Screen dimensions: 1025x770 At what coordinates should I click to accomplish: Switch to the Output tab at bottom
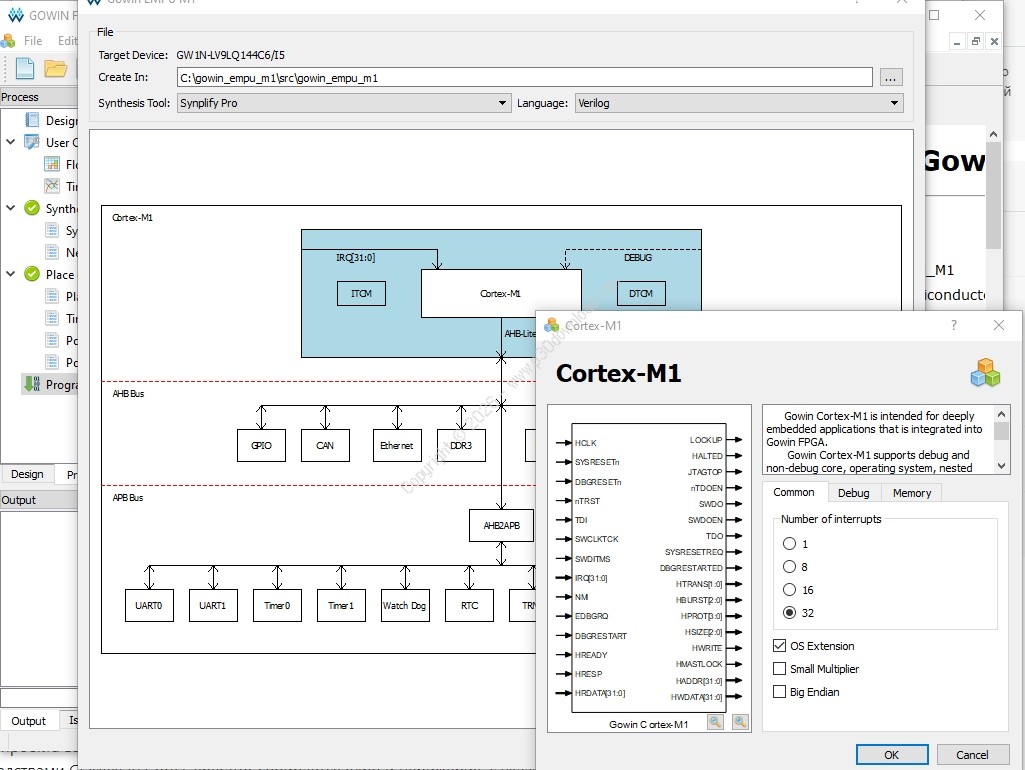click(x=29, y=720)
